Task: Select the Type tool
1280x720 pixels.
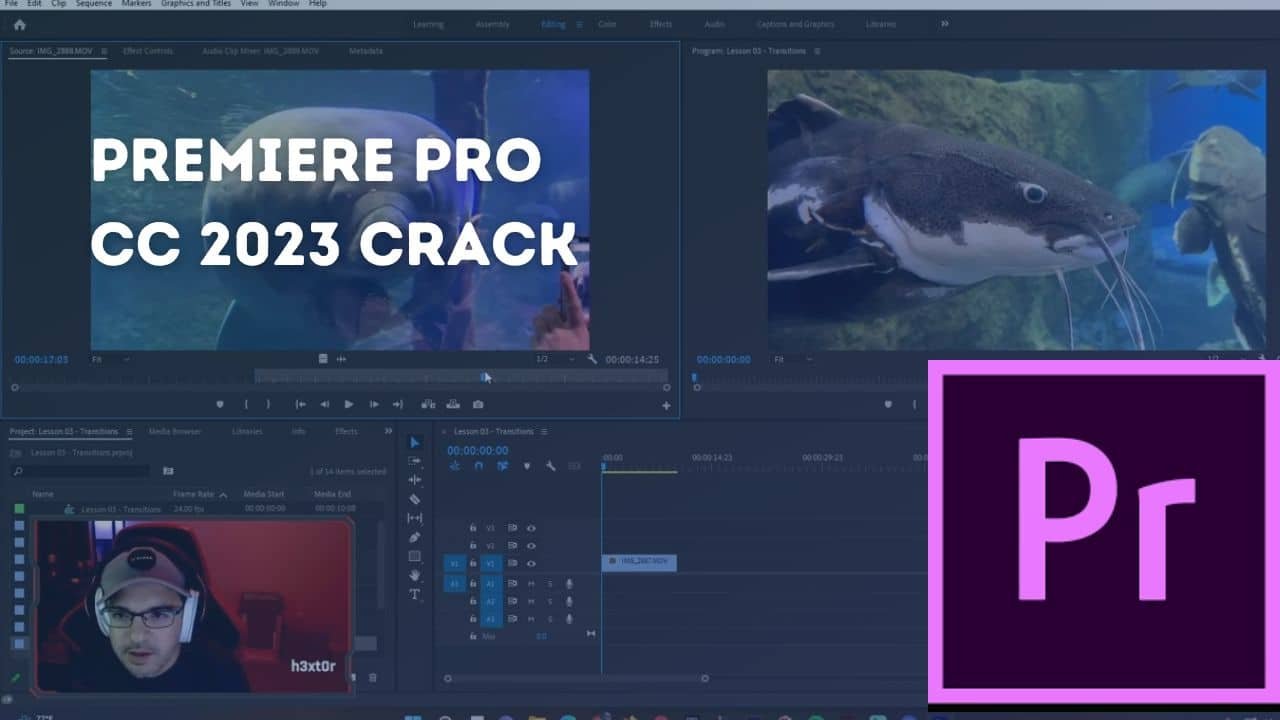Action: (x=415, y=594)
